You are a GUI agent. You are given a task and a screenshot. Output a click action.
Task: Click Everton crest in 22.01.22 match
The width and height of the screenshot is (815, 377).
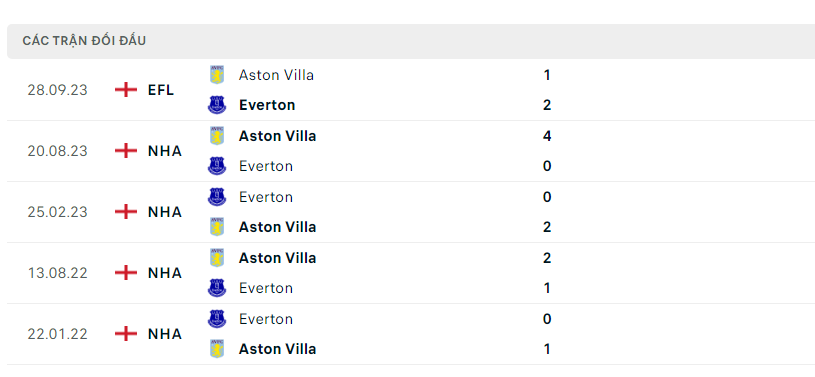point(217,318)
